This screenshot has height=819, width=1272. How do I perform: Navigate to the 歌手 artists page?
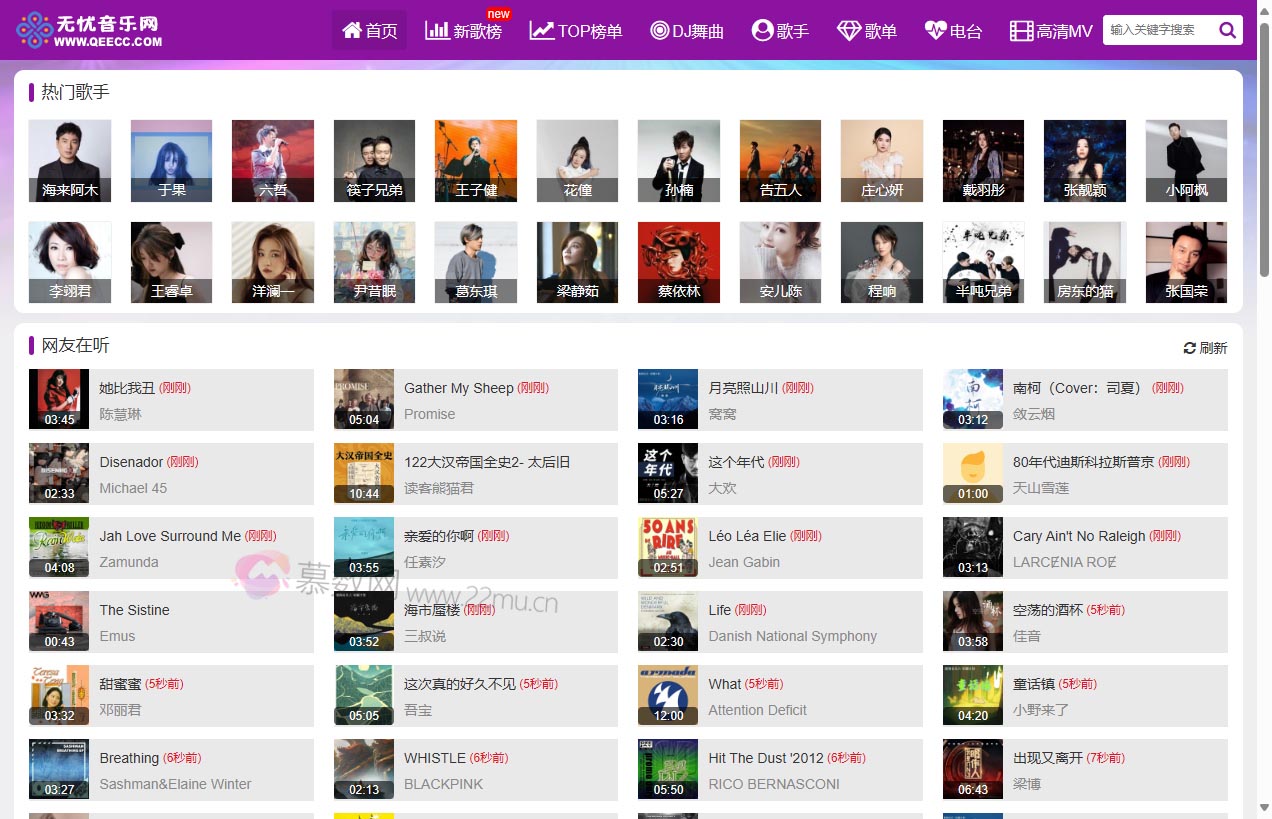[780, 31]
